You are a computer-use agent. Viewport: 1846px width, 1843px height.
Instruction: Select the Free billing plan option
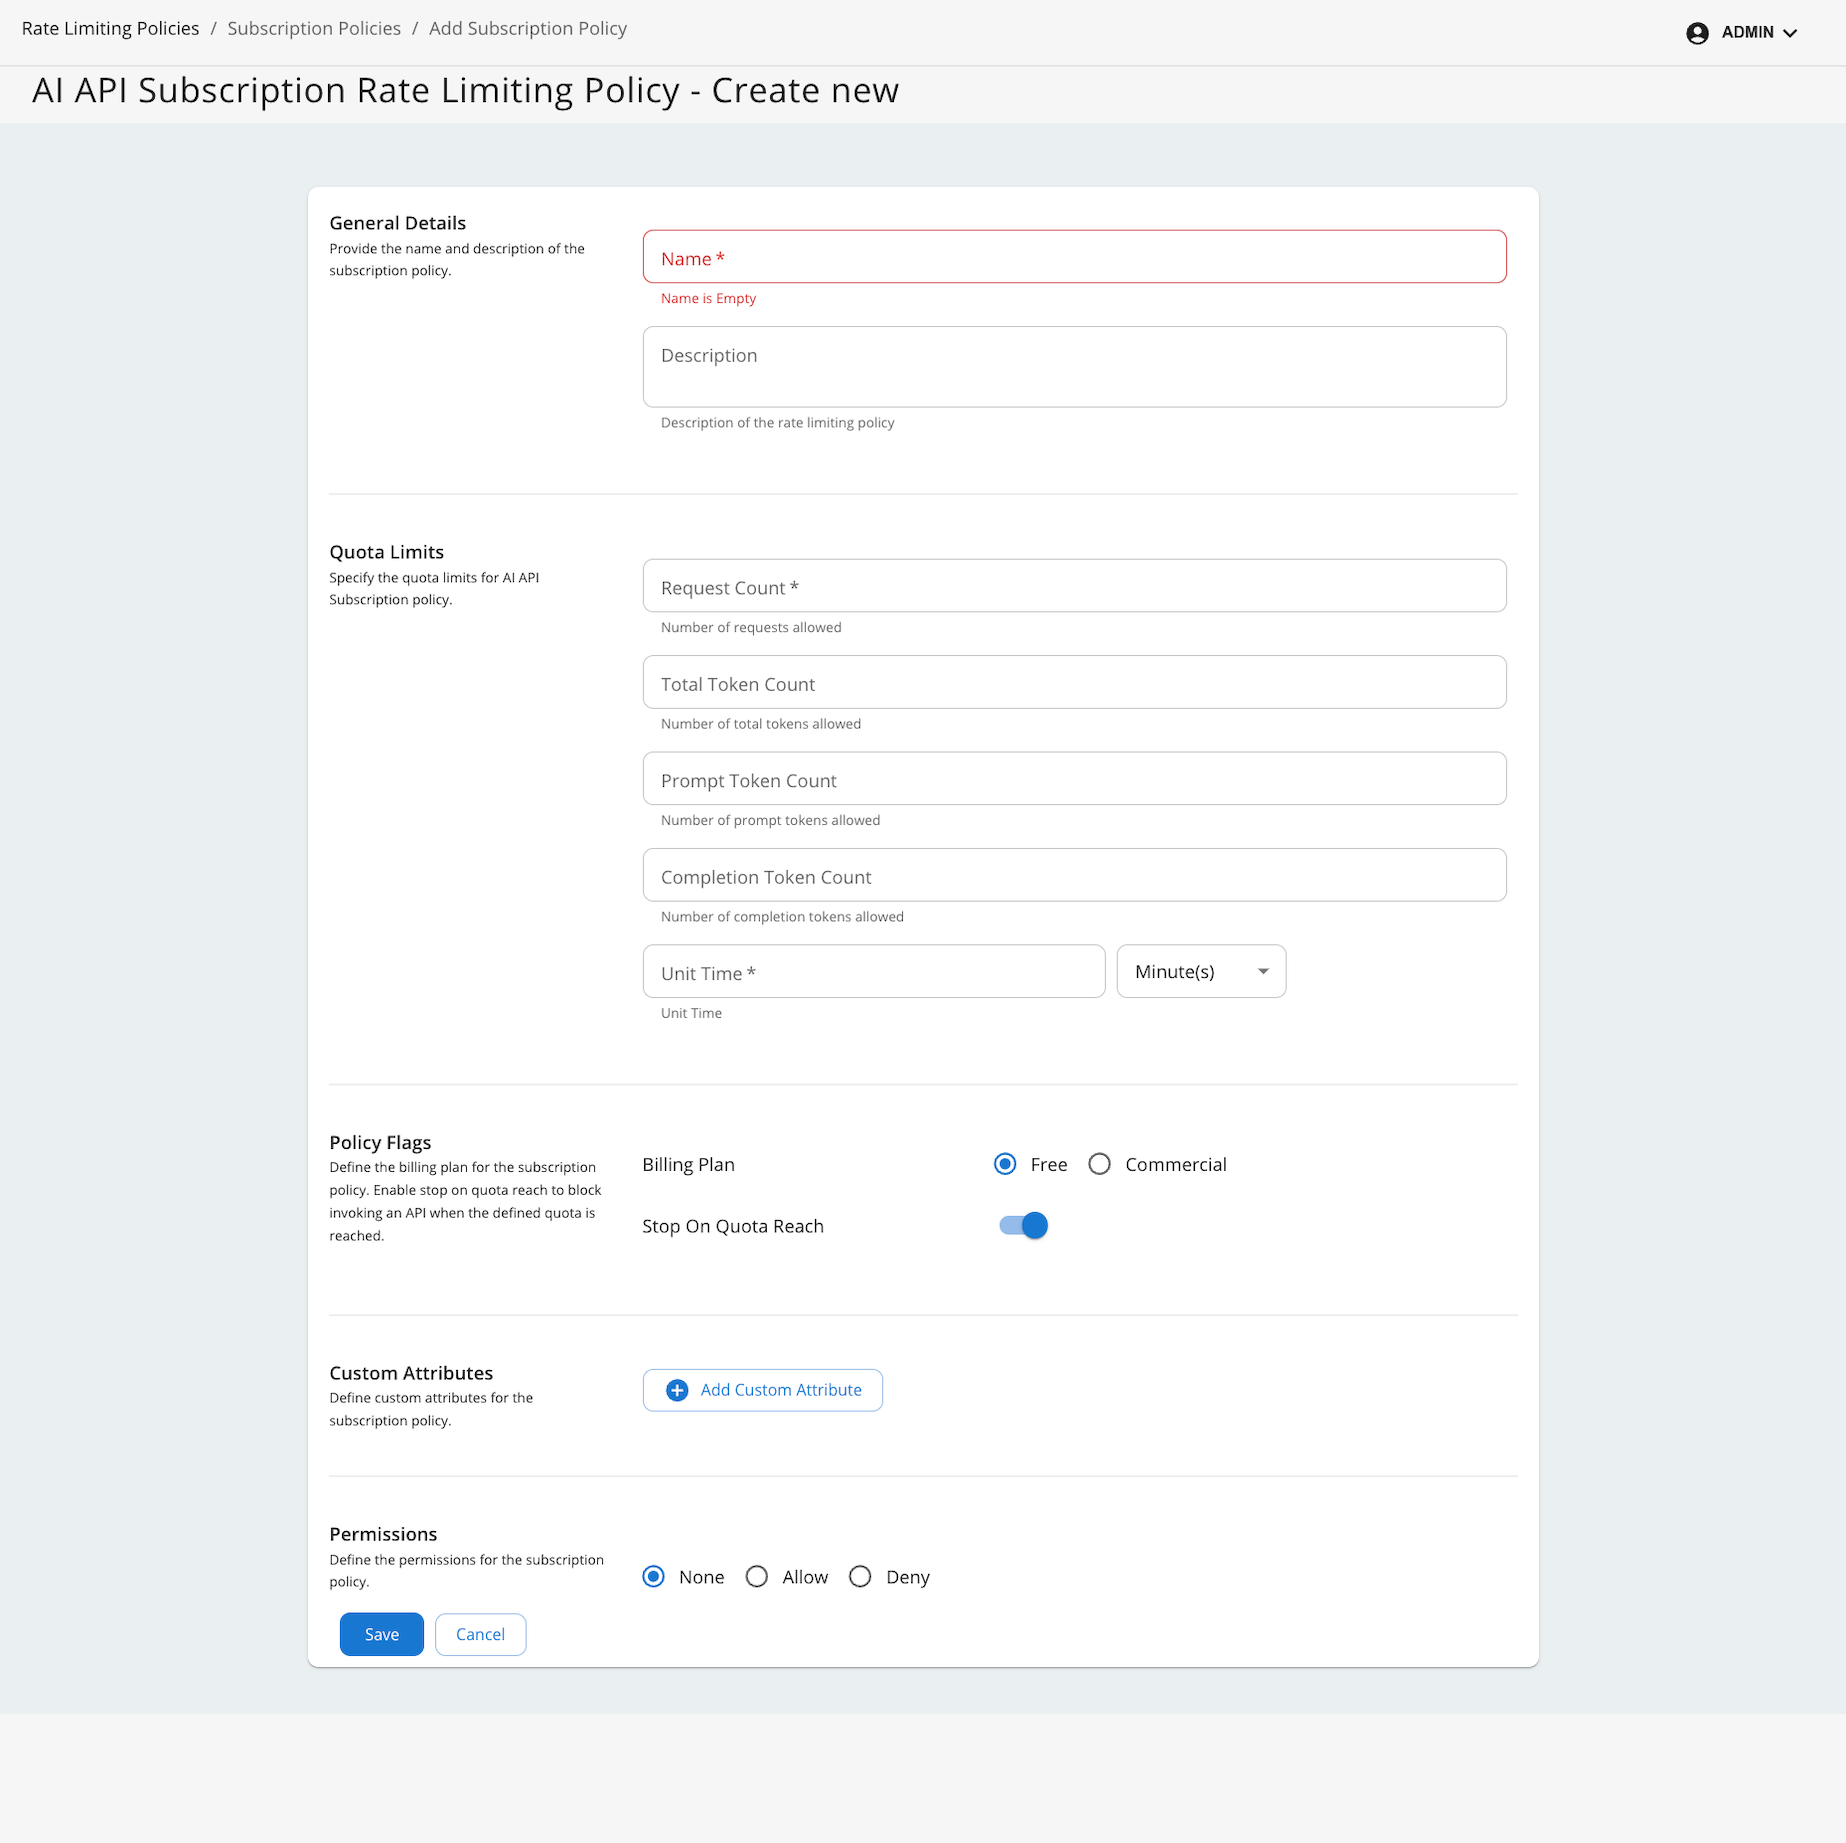pos(1005,1164)
